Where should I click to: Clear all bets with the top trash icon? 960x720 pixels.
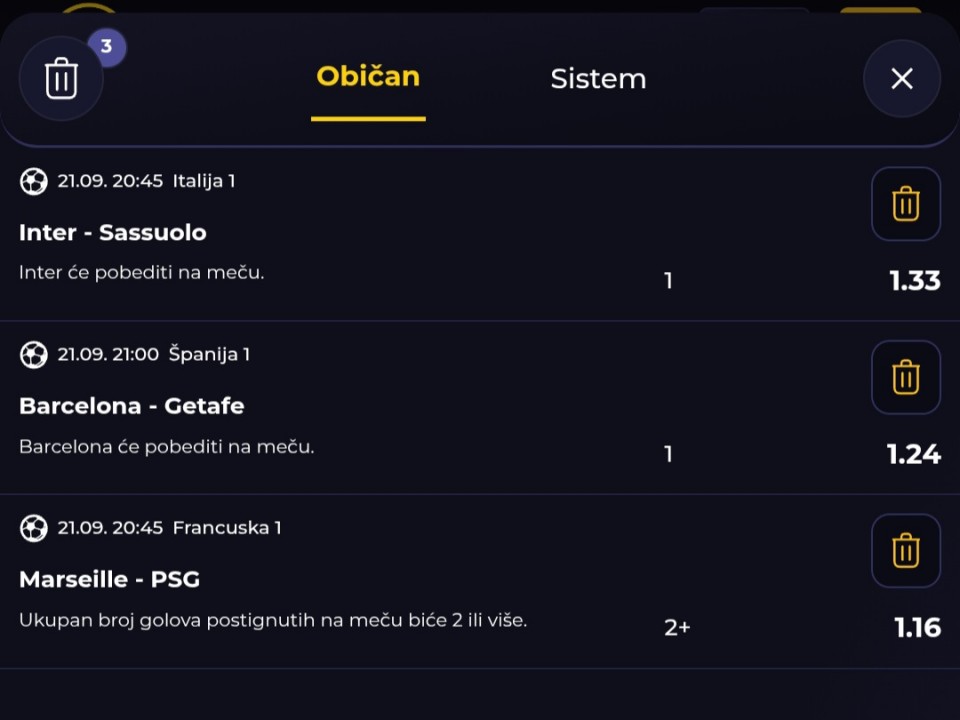tap(61, 78)
